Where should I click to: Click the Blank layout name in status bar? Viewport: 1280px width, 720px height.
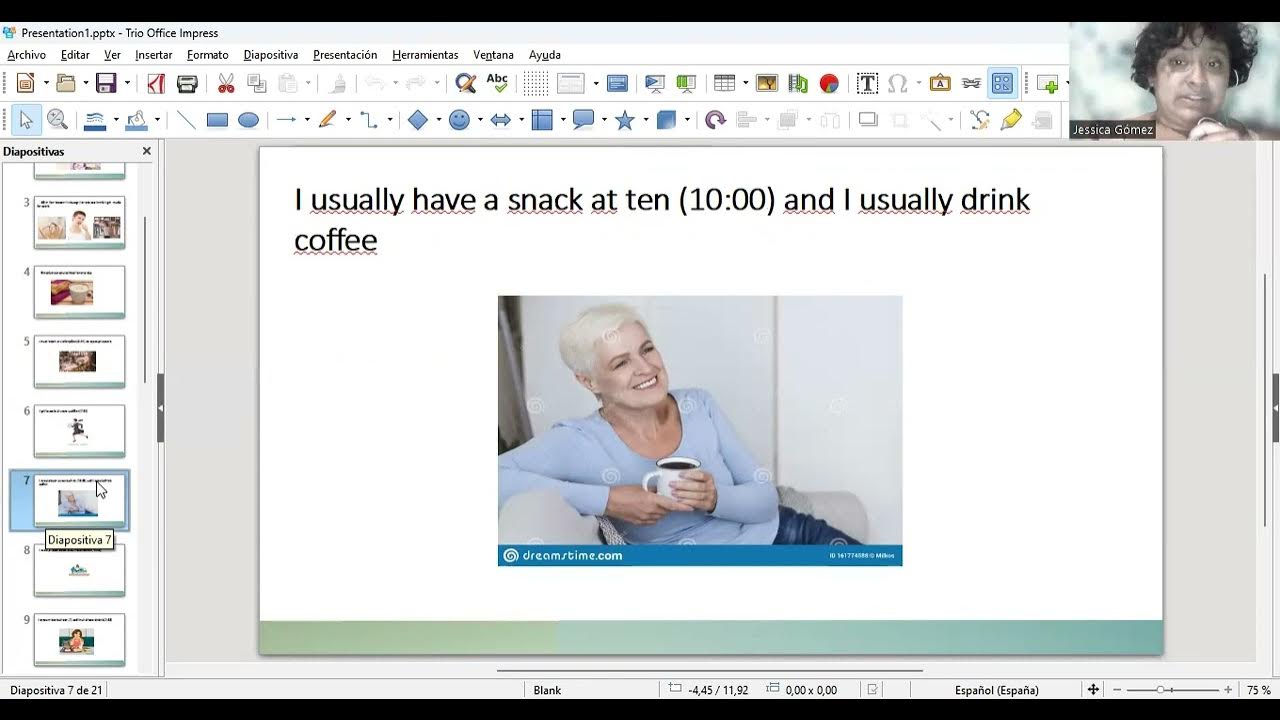pyautogui.click(x=547, y=690)
